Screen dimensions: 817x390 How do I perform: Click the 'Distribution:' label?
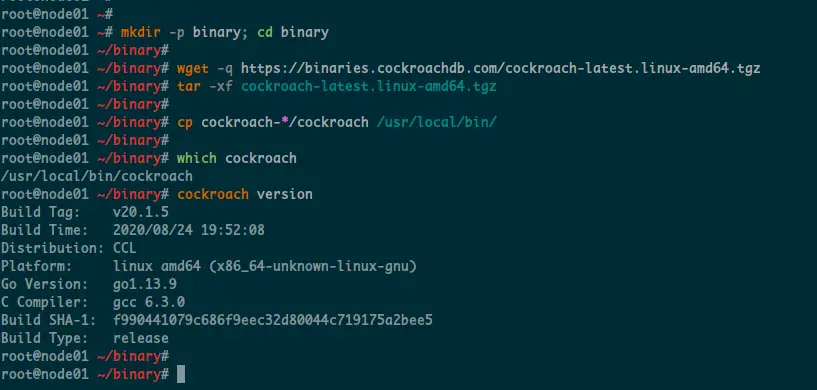(x=53, y=248)
